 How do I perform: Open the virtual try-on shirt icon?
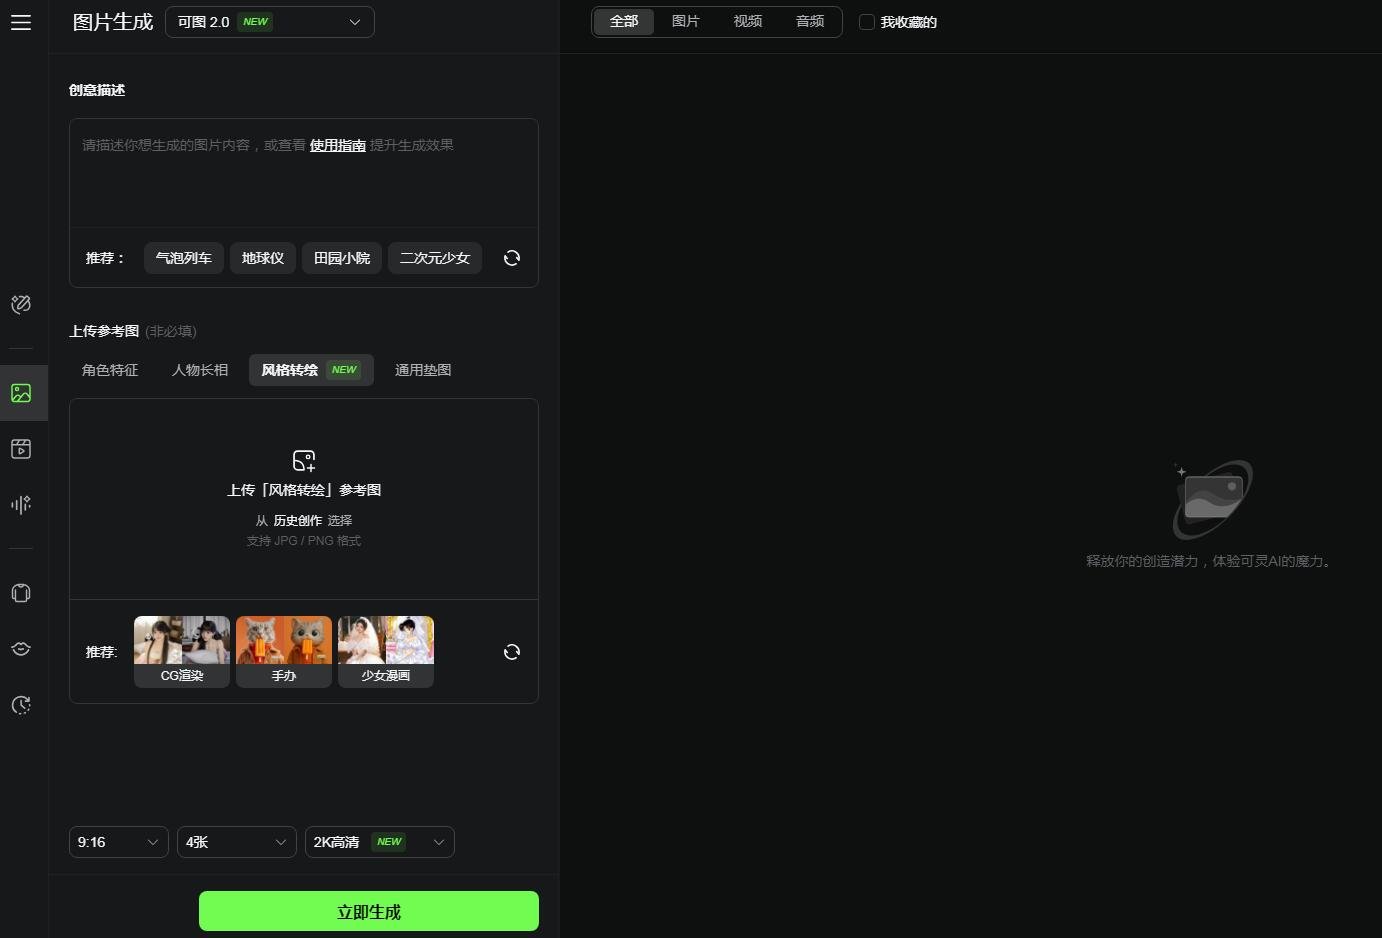[x=21, y=593]
